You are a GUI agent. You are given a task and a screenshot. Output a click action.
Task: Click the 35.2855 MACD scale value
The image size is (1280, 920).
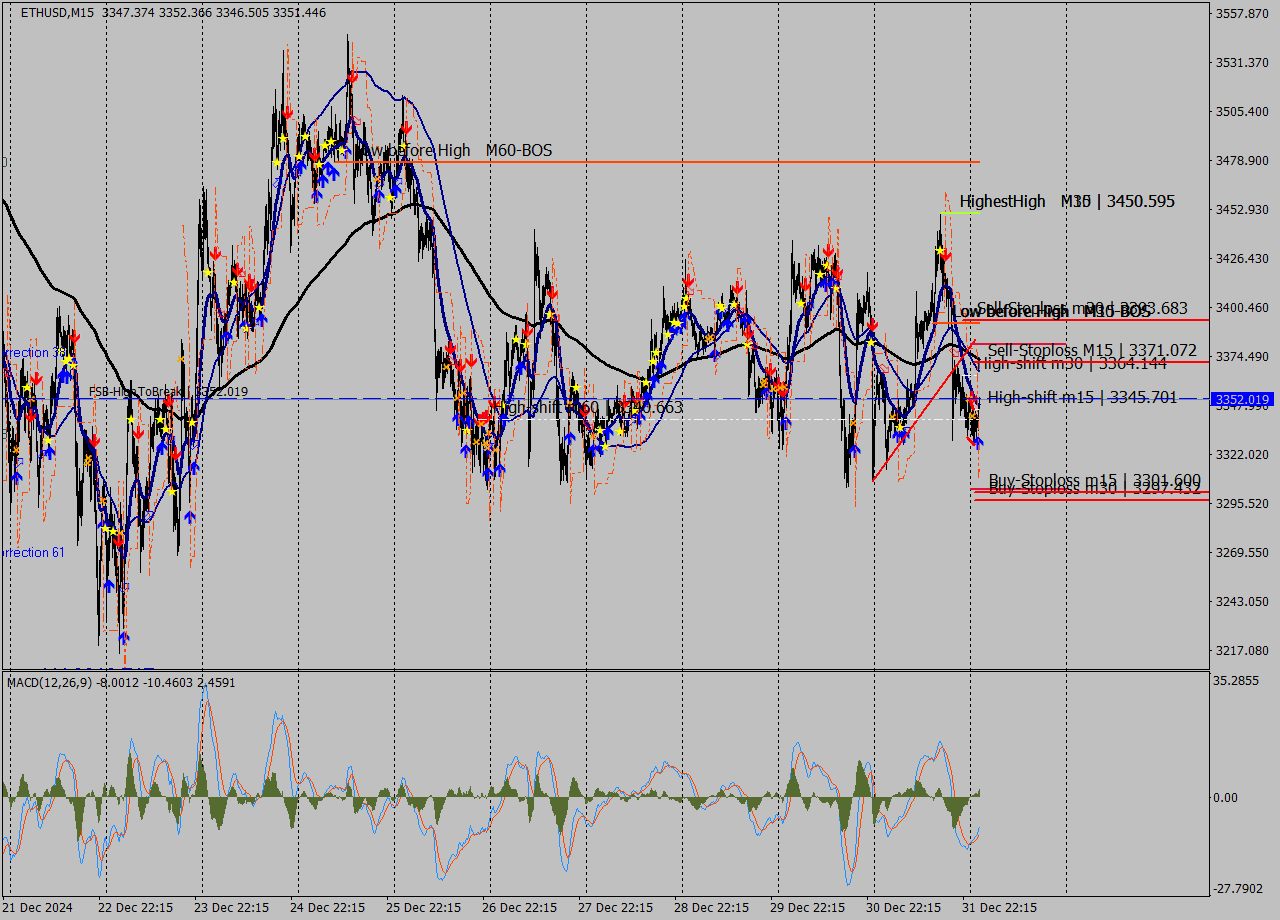[1237, 681]
